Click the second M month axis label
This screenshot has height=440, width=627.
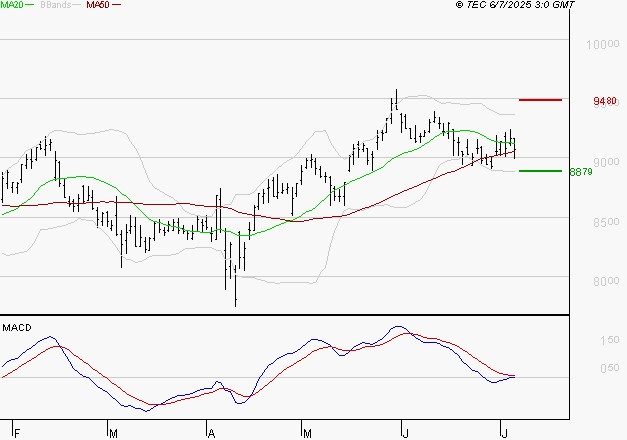pyautogui.click(x=307, y=433)
